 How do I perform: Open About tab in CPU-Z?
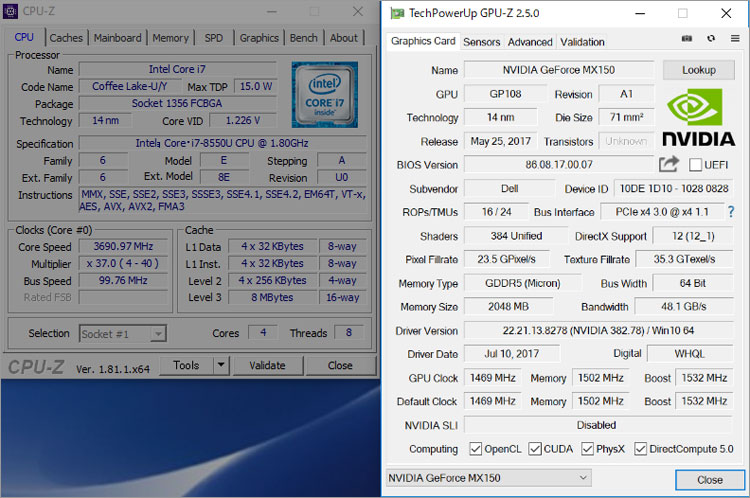(343, 38)
